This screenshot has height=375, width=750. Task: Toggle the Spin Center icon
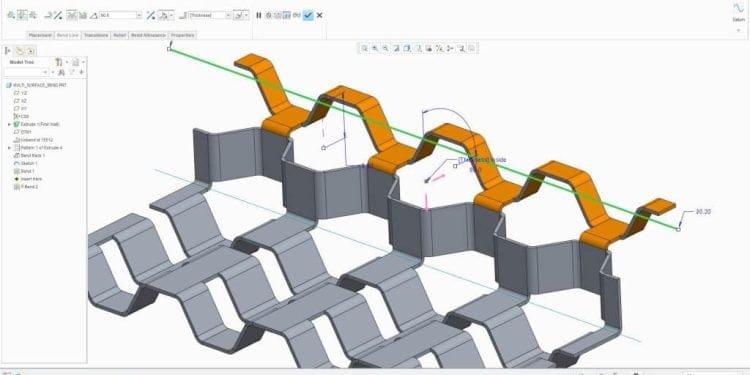click(x=450, y=48)
